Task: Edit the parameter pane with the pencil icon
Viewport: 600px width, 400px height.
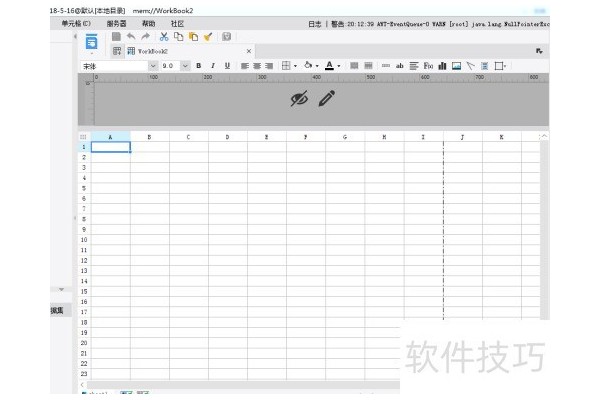Action: pos(327,98)
